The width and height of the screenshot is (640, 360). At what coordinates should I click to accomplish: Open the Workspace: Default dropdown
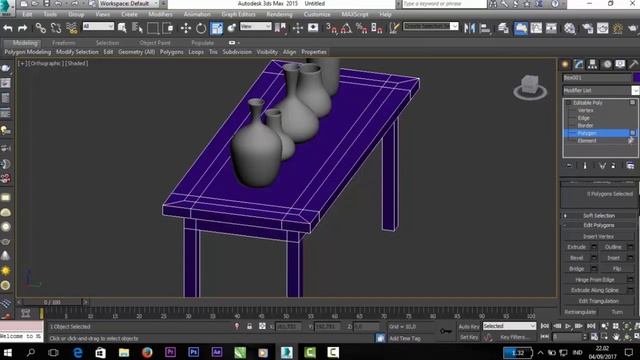point(129,4)
